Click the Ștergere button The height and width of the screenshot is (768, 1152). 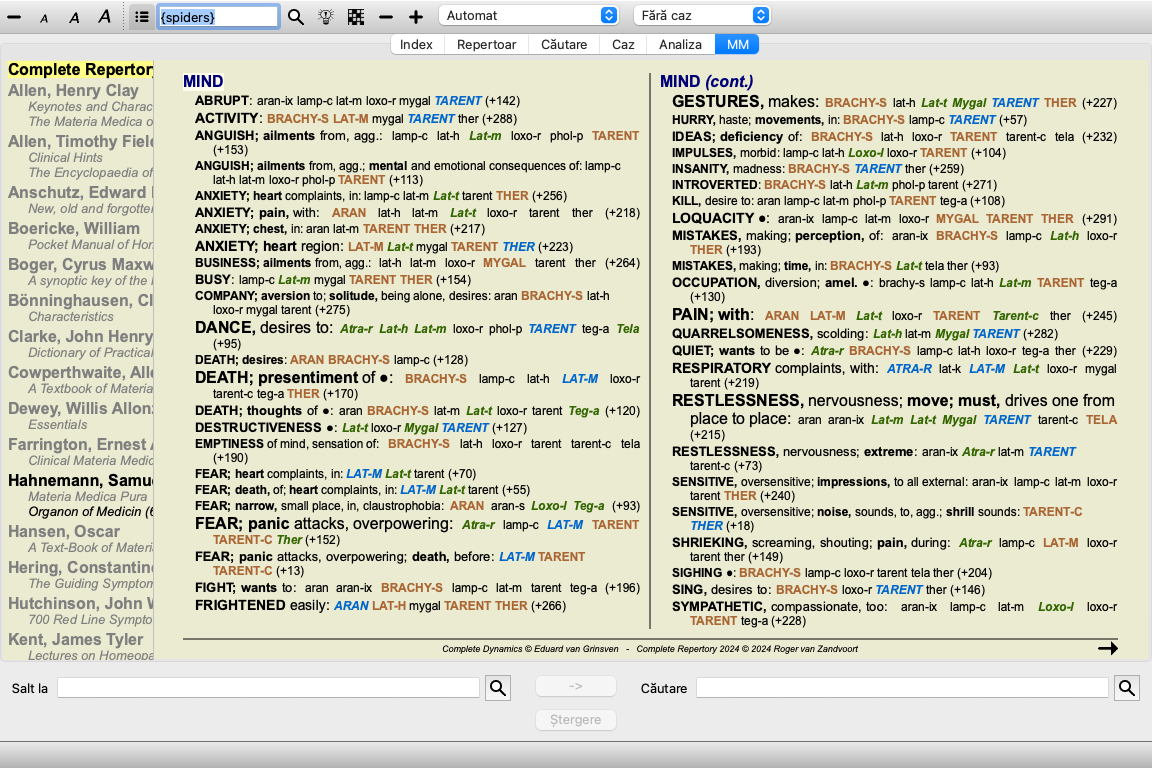tap(576, 720)
